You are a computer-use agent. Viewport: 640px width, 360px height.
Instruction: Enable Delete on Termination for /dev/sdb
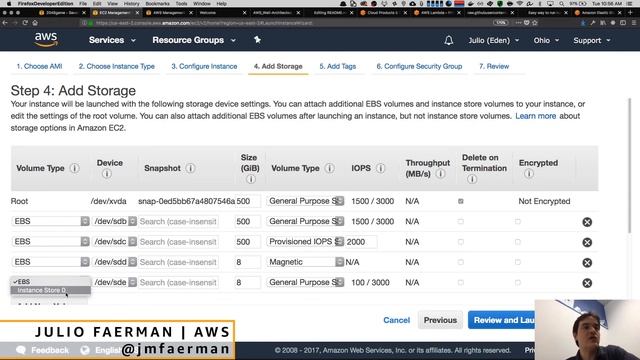[460, 221]
